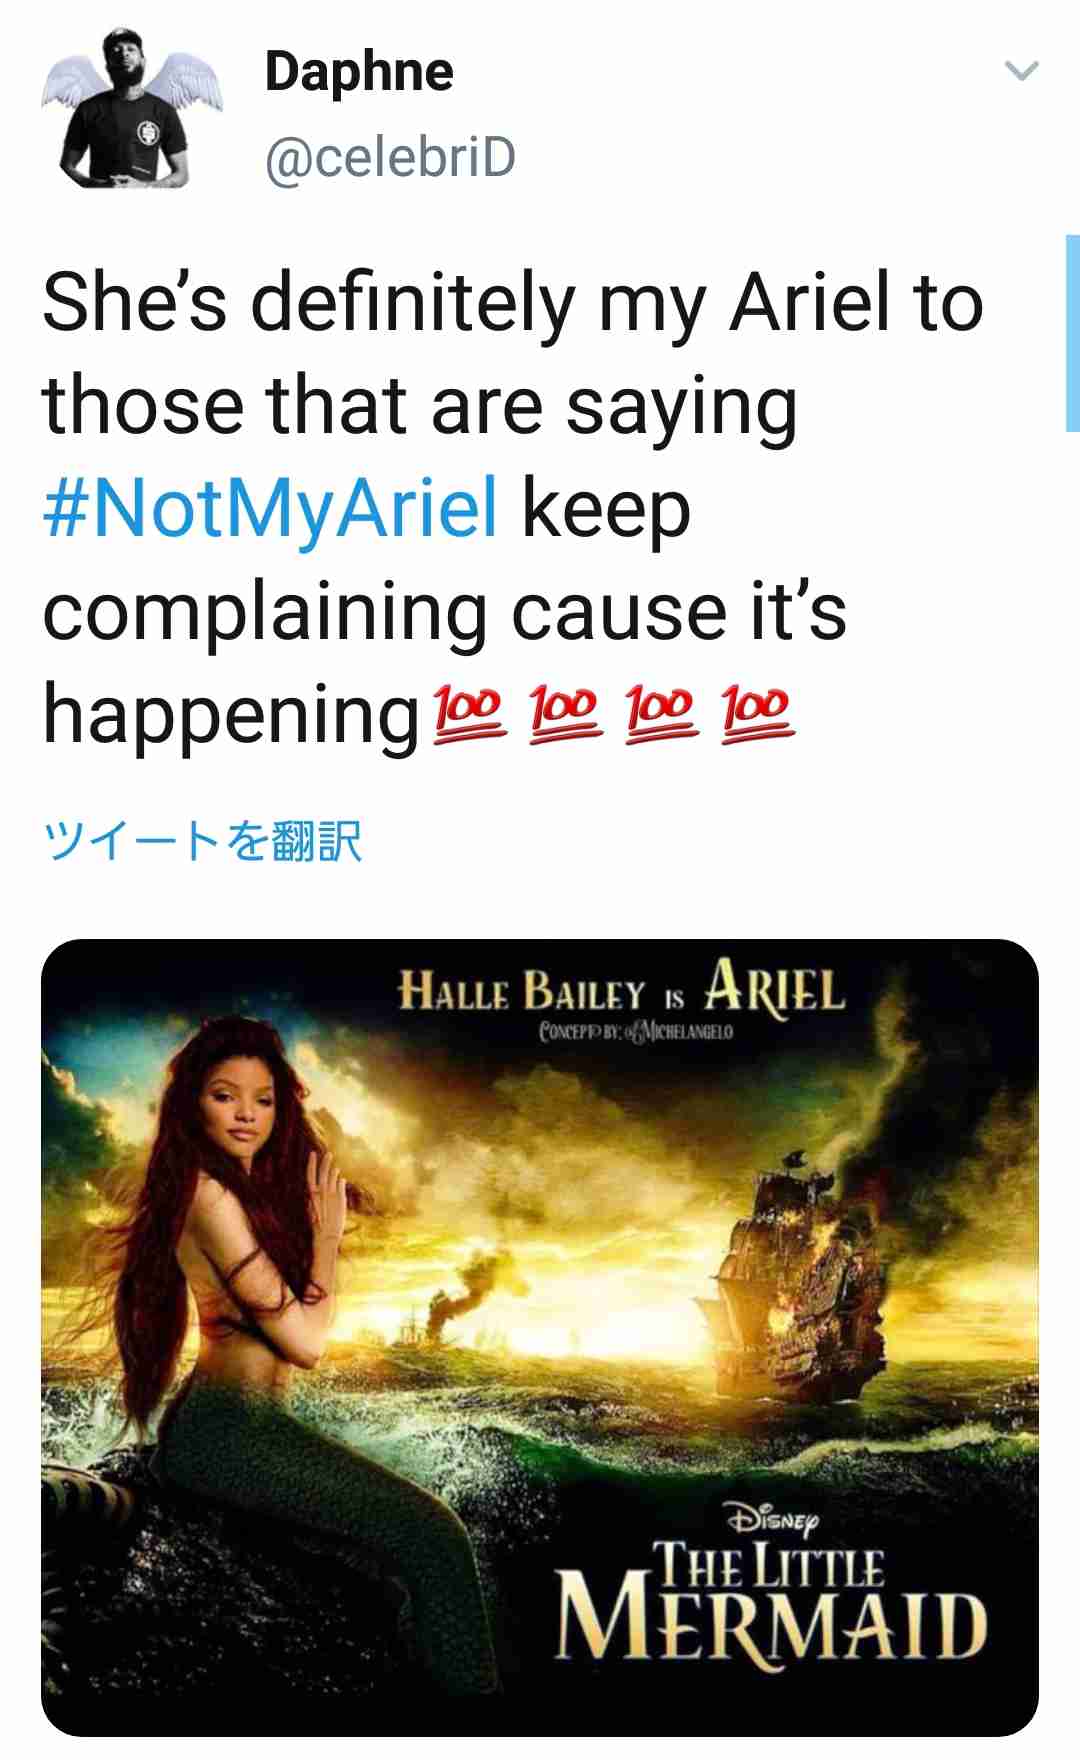Tap 'The Little Mermaid' title on poster
Viewport: 1080px width, 1760px height.
click(770, 1602)
